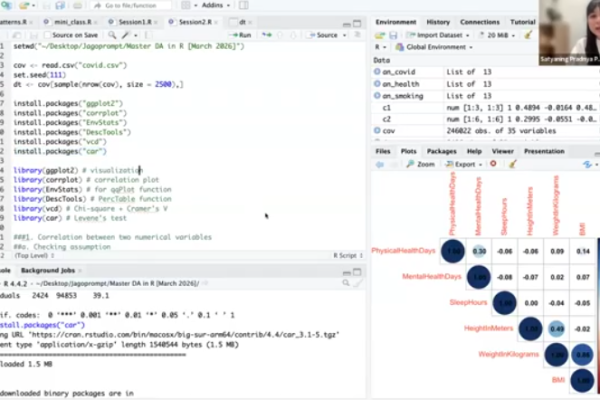Image resolution: width=600 pixels, height=400 pixels.
Task: Click the Go to file/function field
Action: (123, 5)
